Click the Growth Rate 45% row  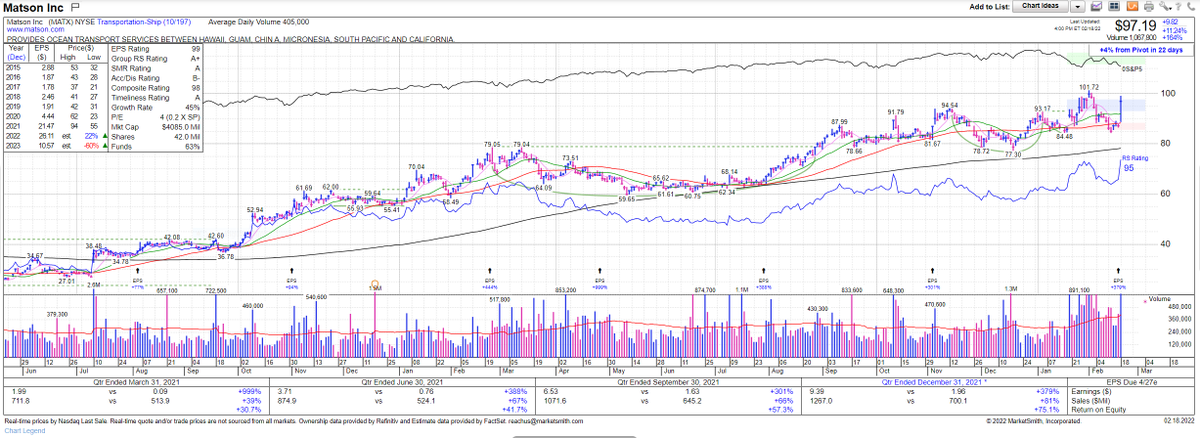pyautogui.click(x=155, y=107)
